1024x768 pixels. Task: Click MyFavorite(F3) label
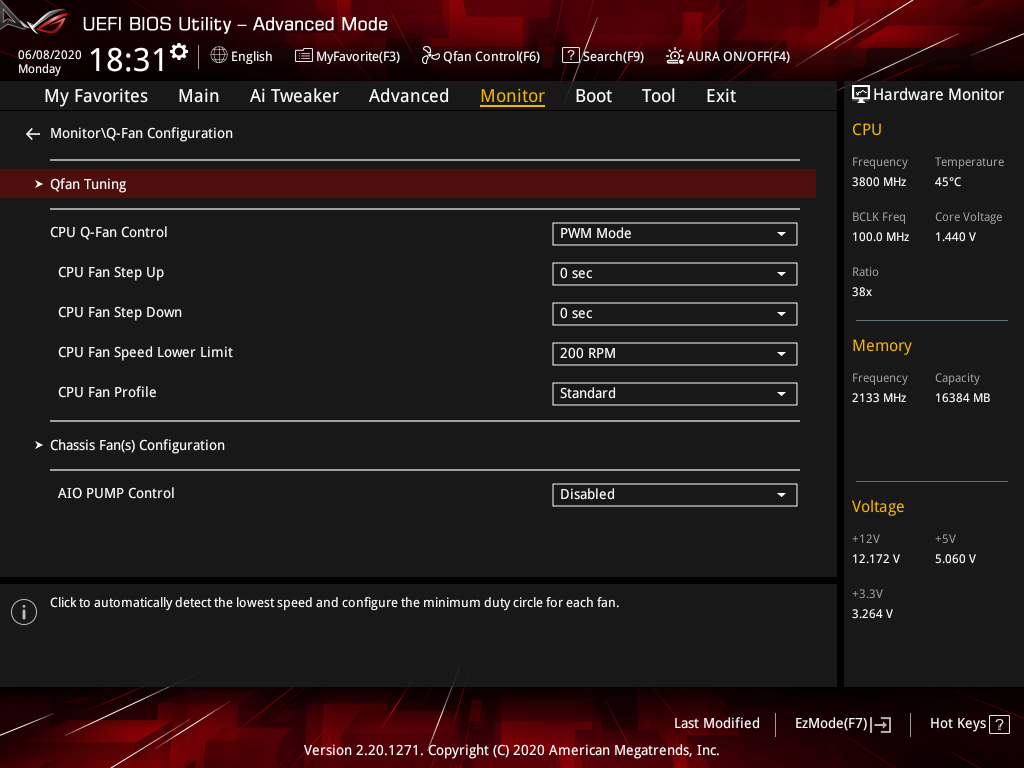click(x=358, y=56)
